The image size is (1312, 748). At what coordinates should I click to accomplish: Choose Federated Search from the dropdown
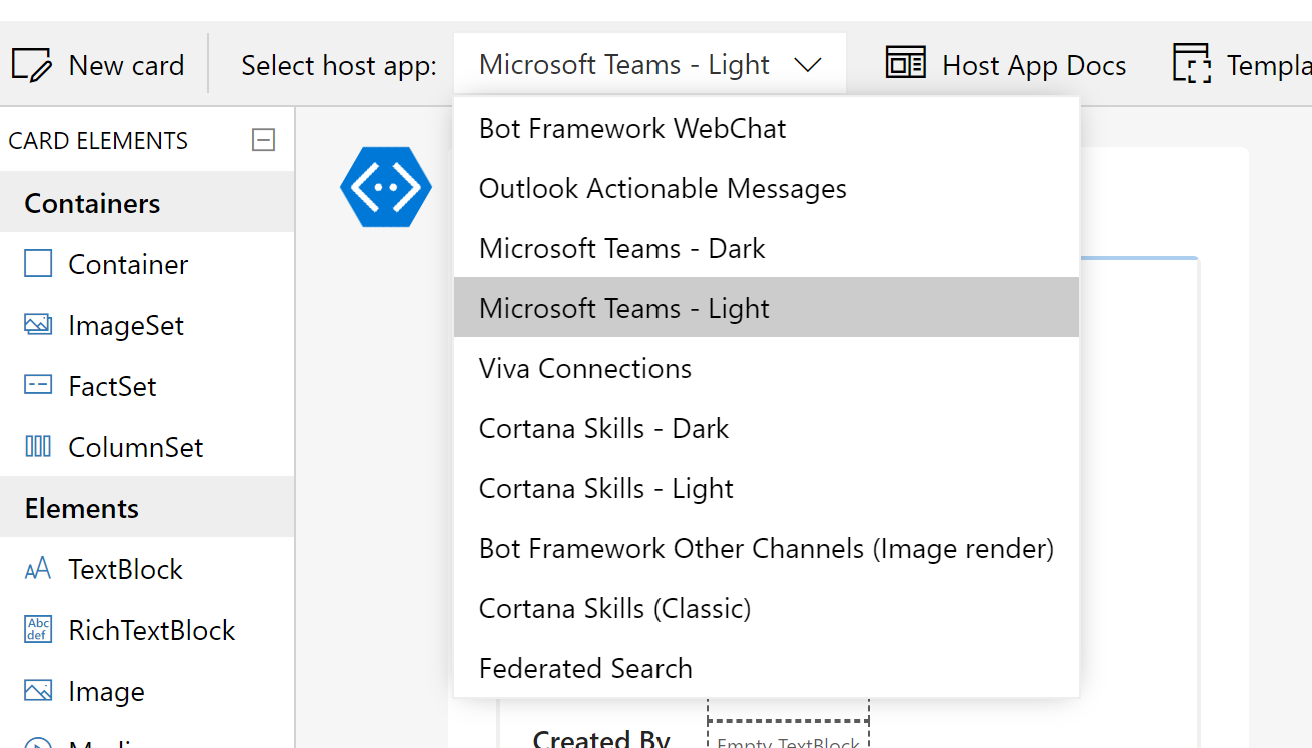tap(586, 667)
